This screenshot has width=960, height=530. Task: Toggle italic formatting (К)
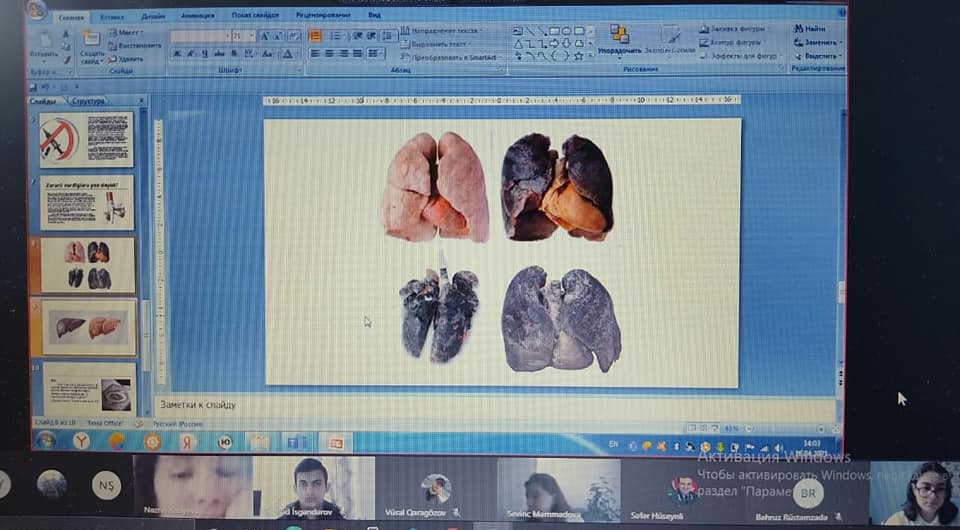pyautogui.click(x=190, y=54)
